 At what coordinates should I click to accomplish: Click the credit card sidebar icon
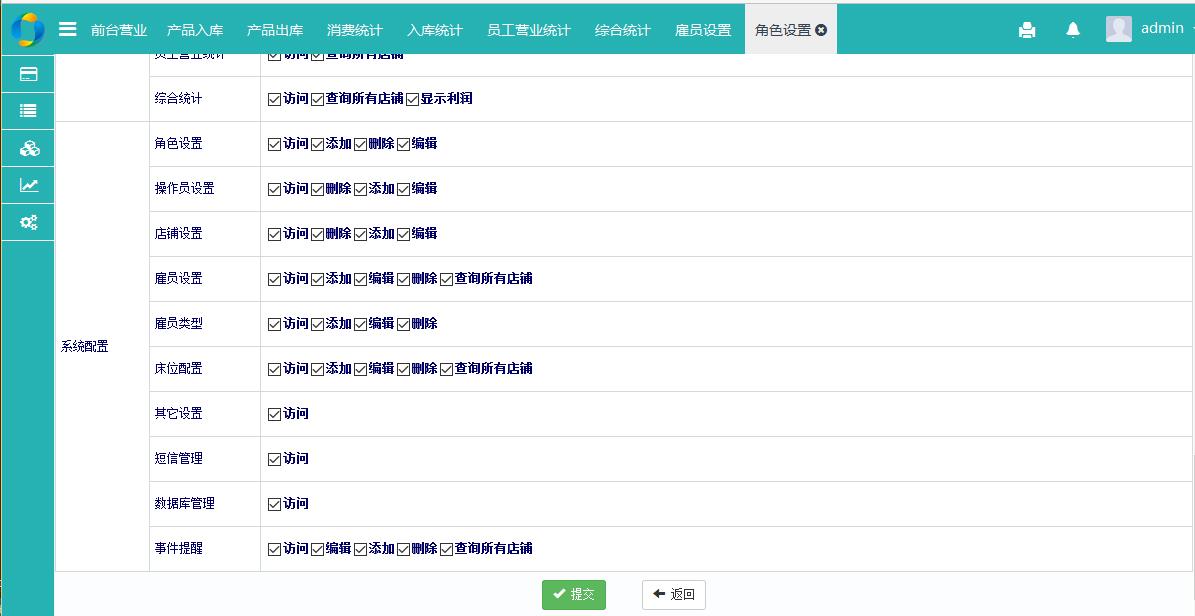coord(29,74)
